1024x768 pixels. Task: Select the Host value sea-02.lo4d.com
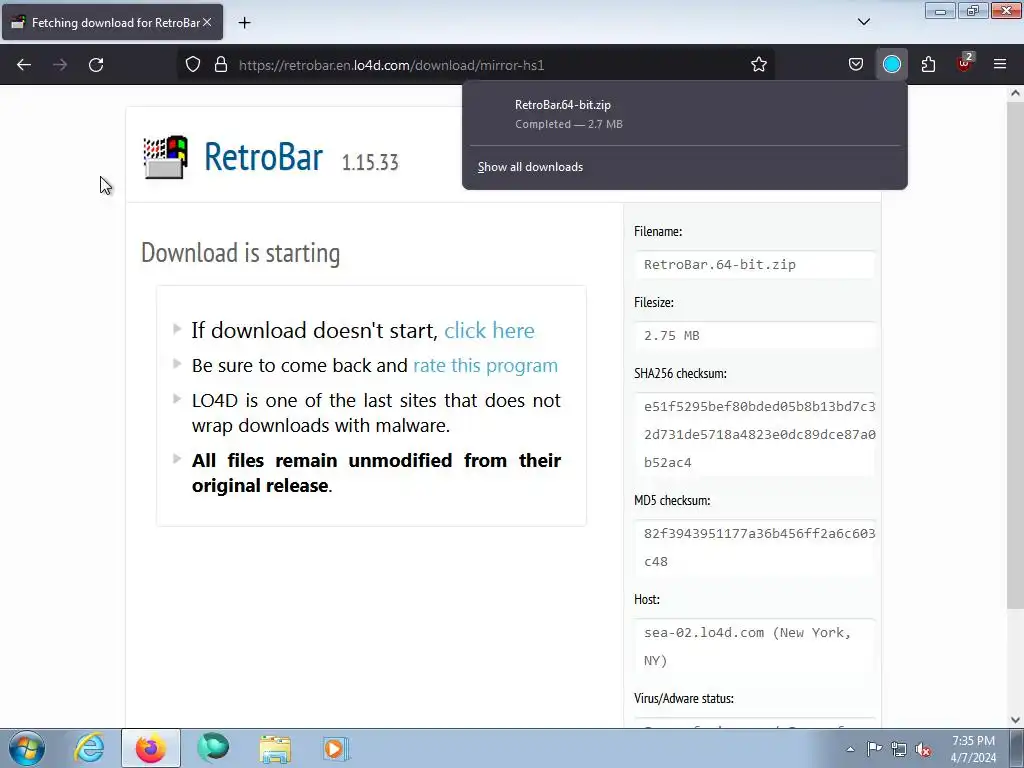tap(754, 647)
